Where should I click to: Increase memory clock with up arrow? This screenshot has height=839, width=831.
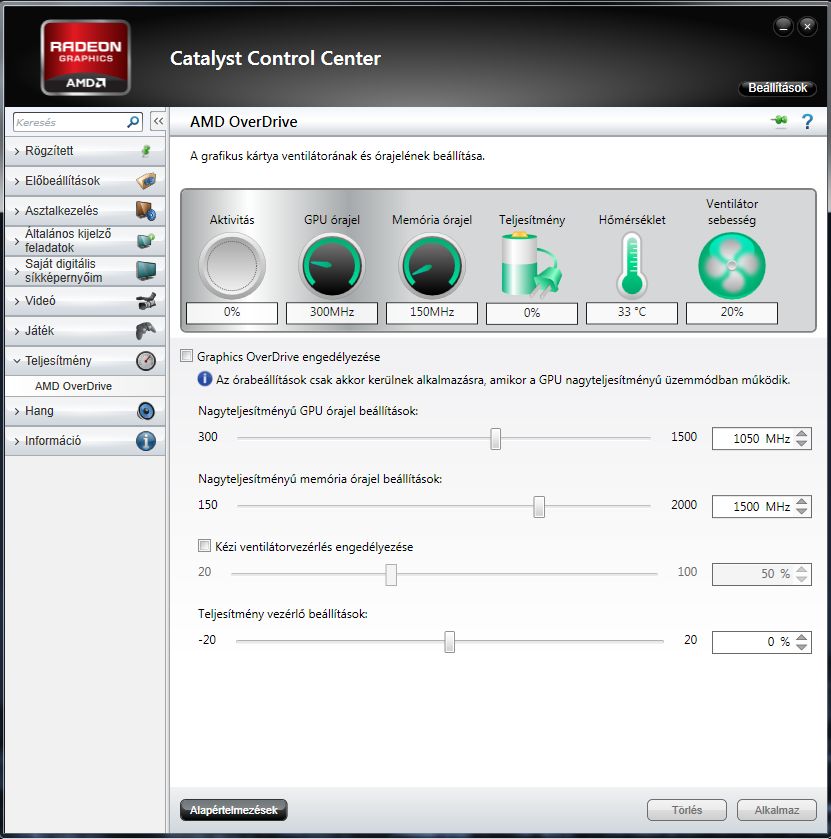click(x=802, y=501)
